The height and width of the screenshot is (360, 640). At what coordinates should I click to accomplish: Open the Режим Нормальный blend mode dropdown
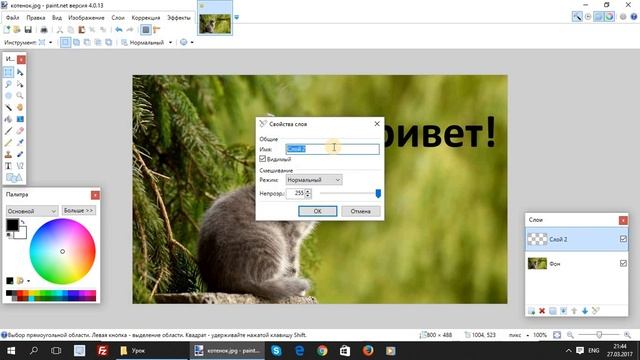pos(313,180)
